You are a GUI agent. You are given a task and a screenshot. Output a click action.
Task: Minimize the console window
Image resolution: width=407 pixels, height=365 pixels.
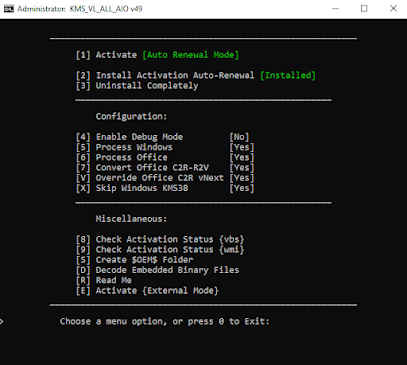[x=335, y=9]
